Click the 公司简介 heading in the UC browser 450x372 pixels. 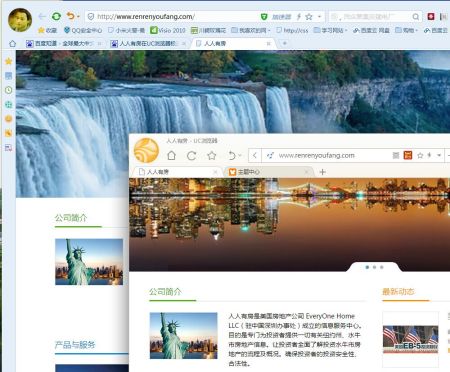(x=165, y=292)
